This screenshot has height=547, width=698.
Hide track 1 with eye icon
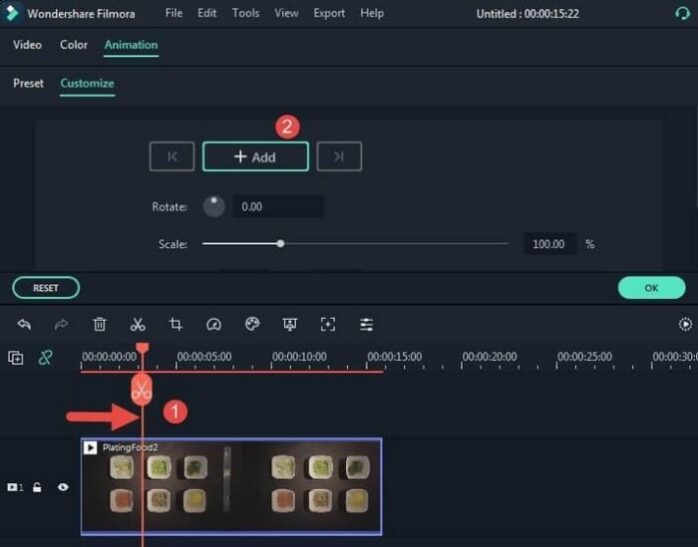[63, 487]
